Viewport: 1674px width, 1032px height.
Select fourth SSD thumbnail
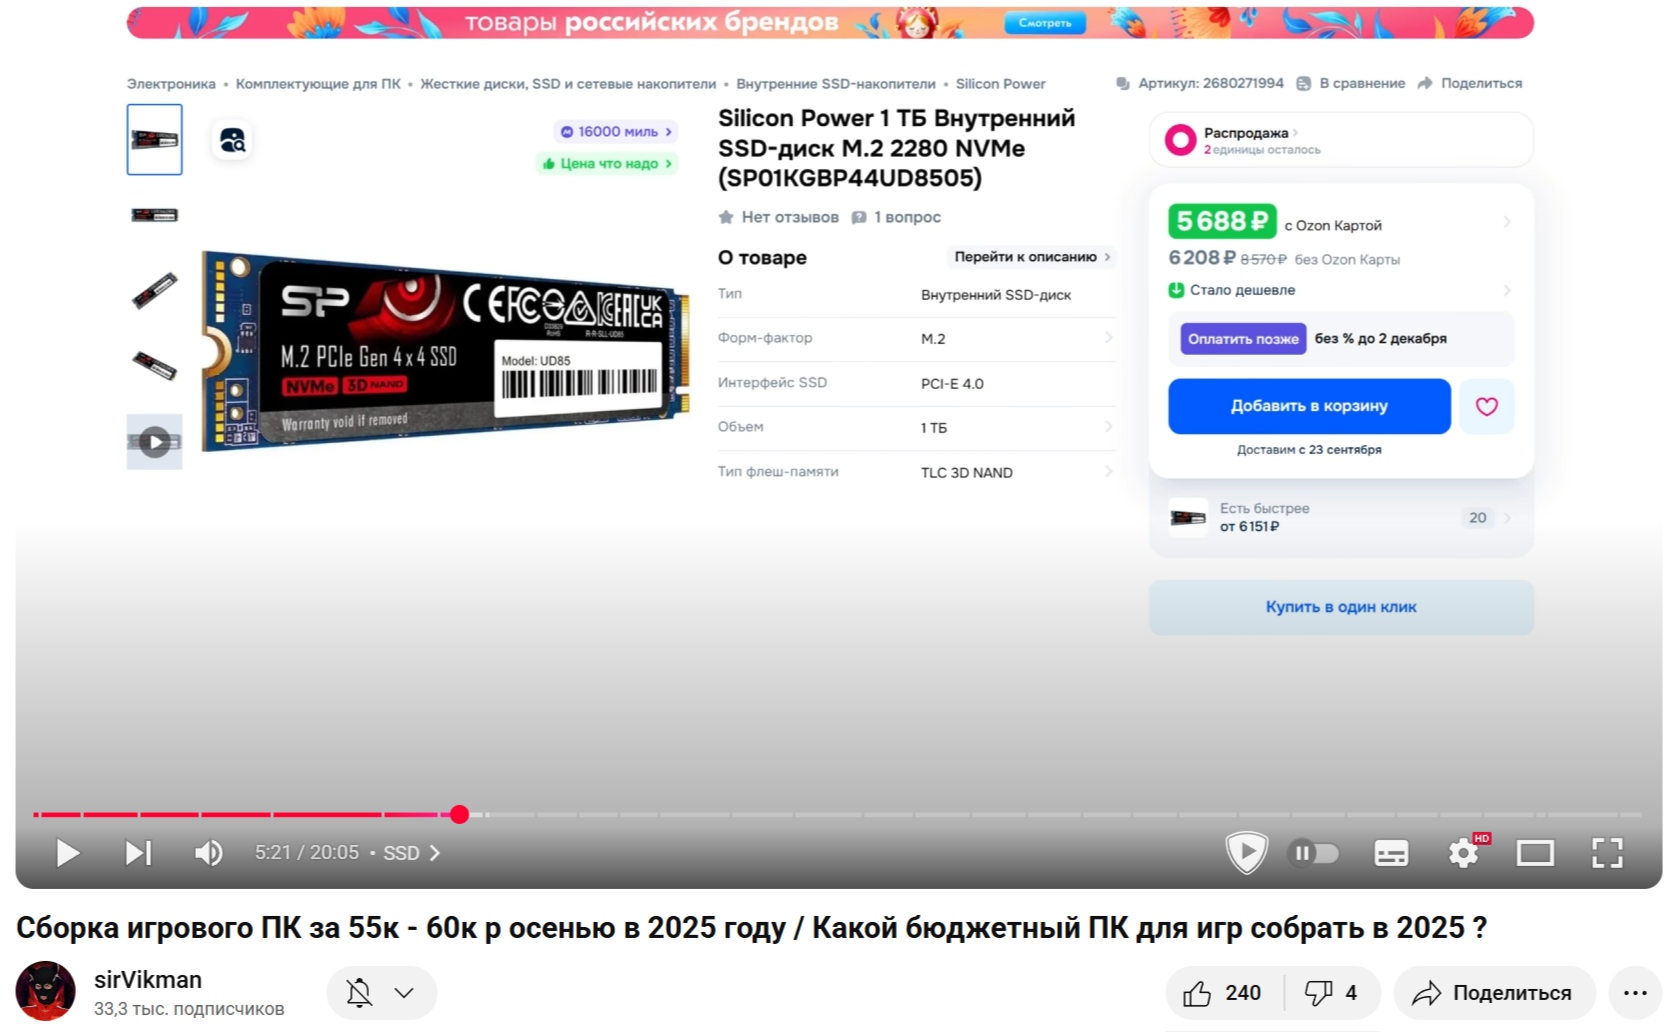(154, 366)
